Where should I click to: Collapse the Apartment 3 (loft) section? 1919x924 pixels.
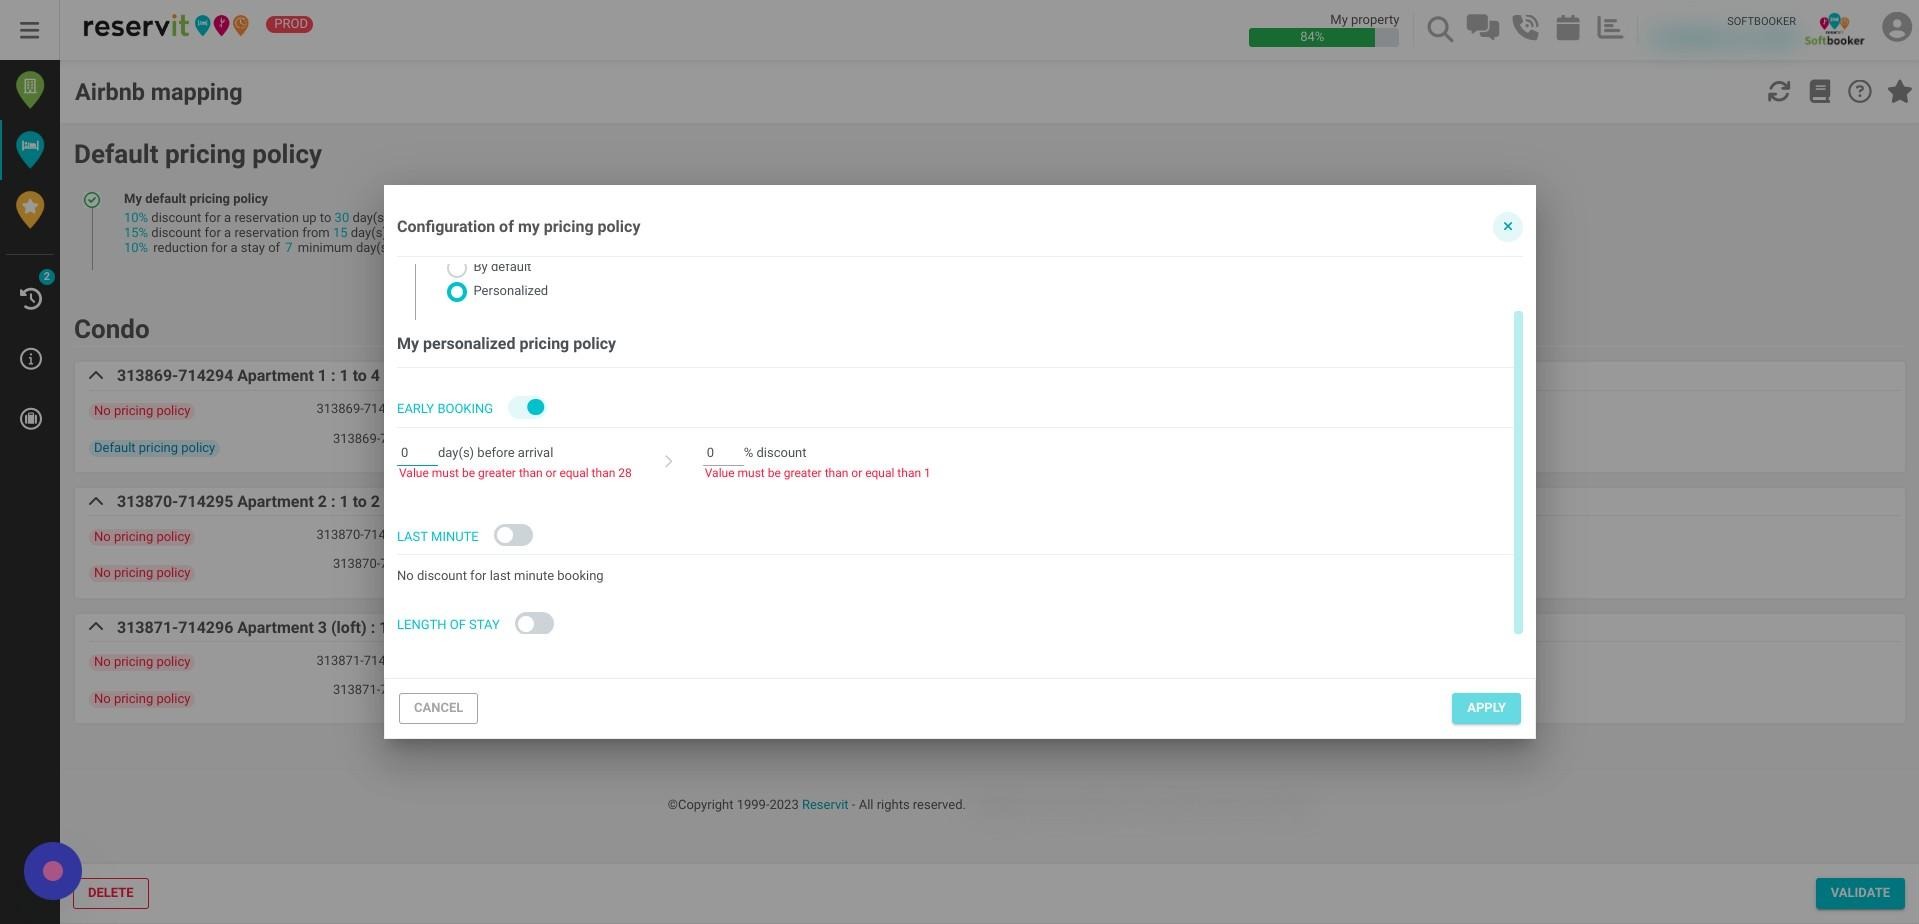pos(96,627)
